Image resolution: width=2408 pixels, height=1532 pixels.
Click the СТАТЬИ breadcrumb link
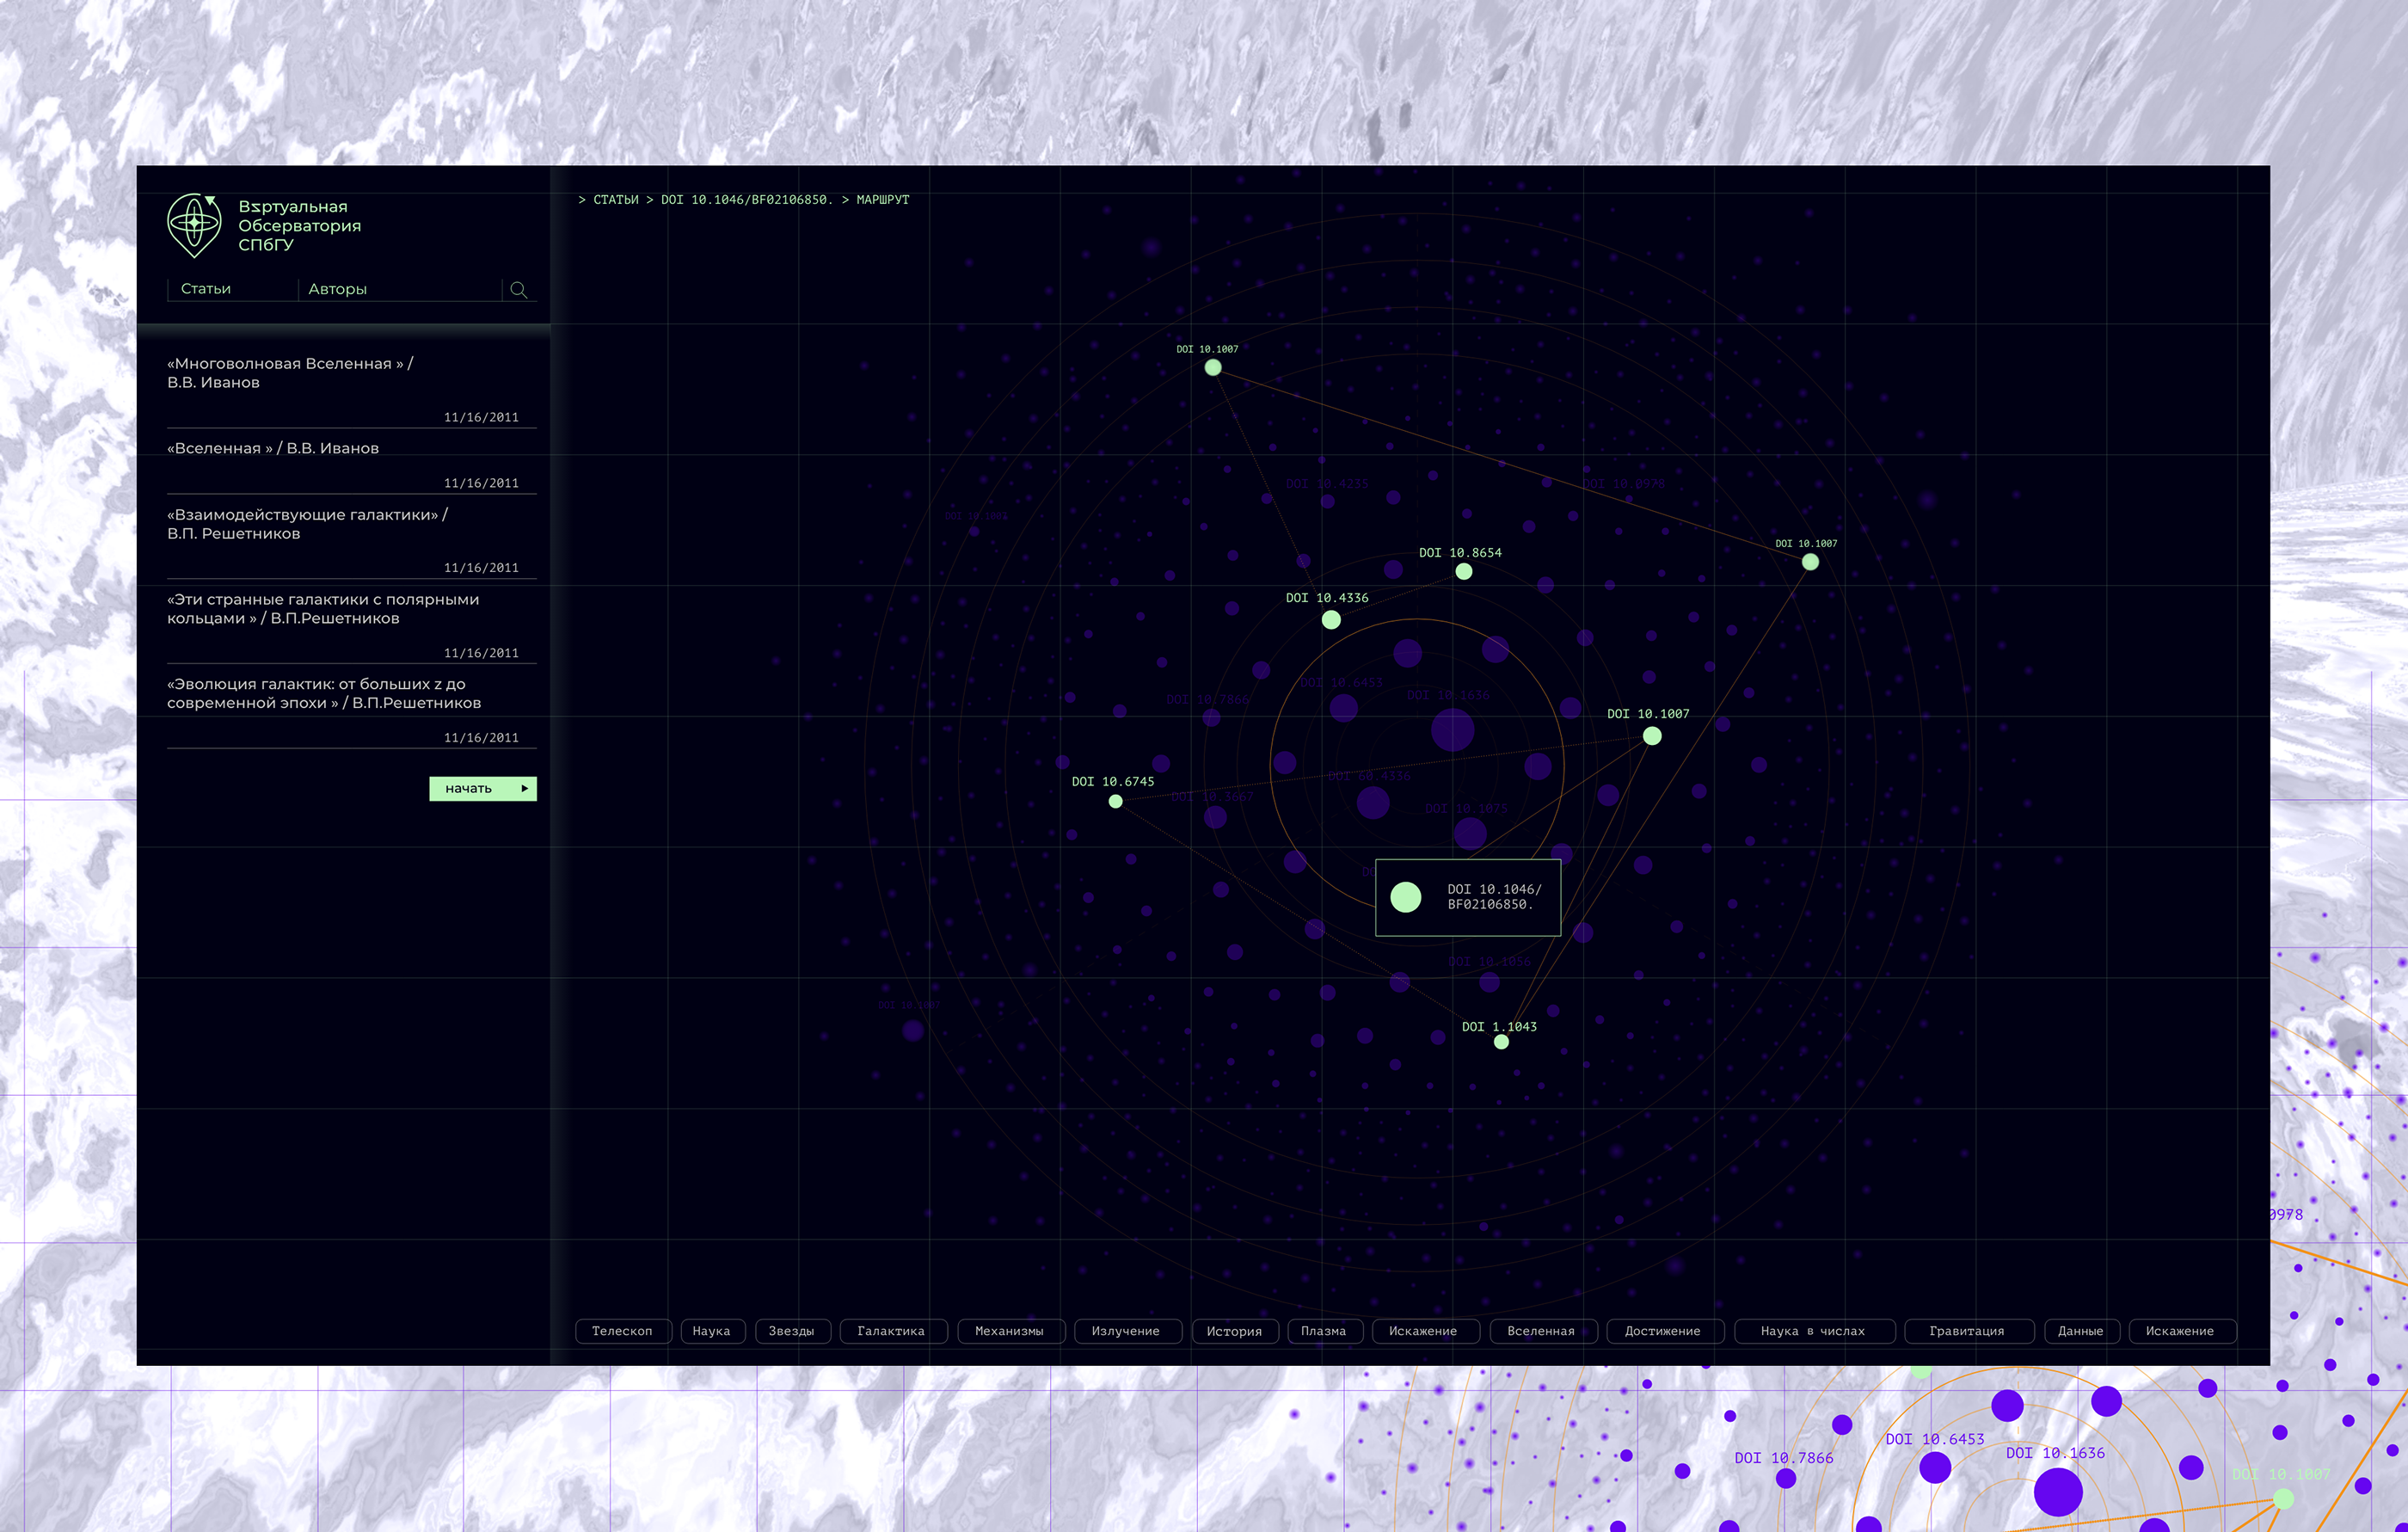[615, 200]
